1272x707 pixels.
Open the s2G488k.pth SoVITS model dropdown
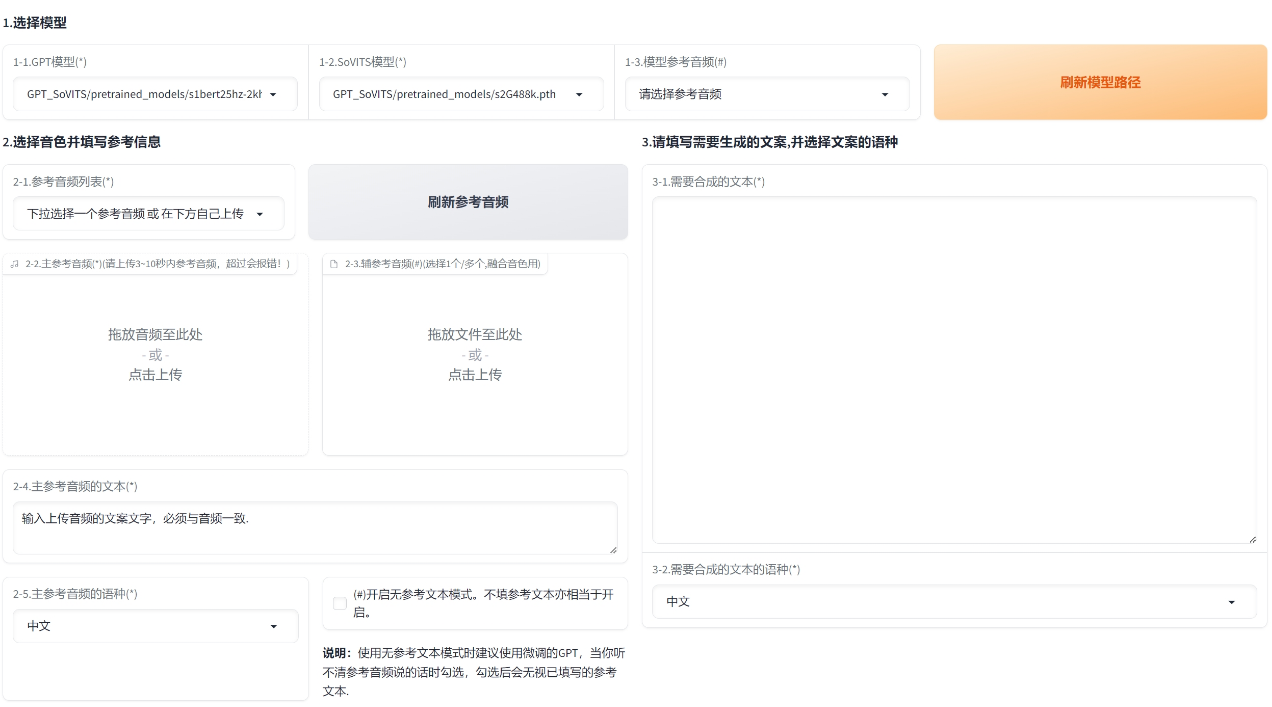461,94
